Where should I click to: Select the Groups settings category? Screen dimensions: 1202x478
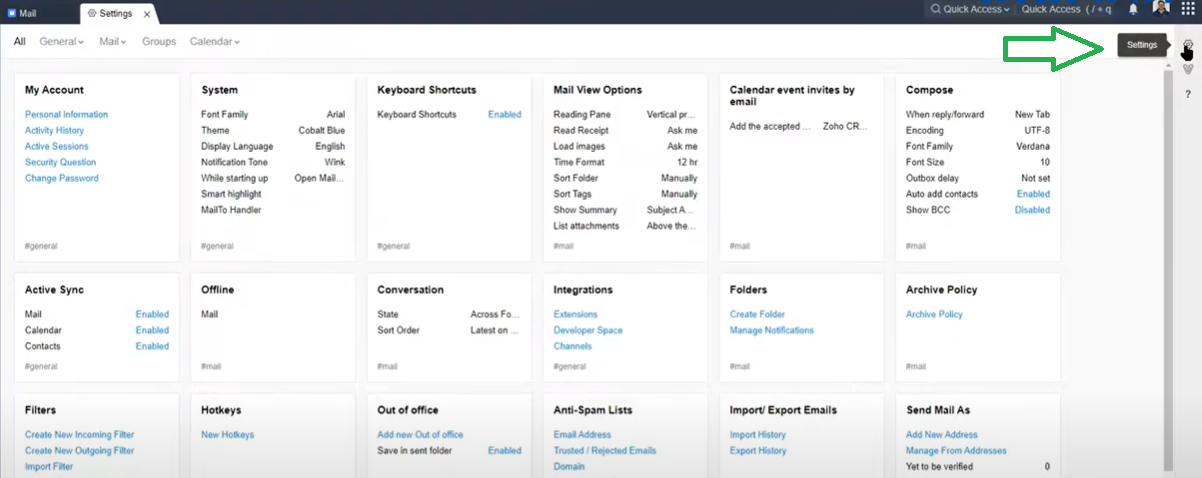[x=159, y=42]
